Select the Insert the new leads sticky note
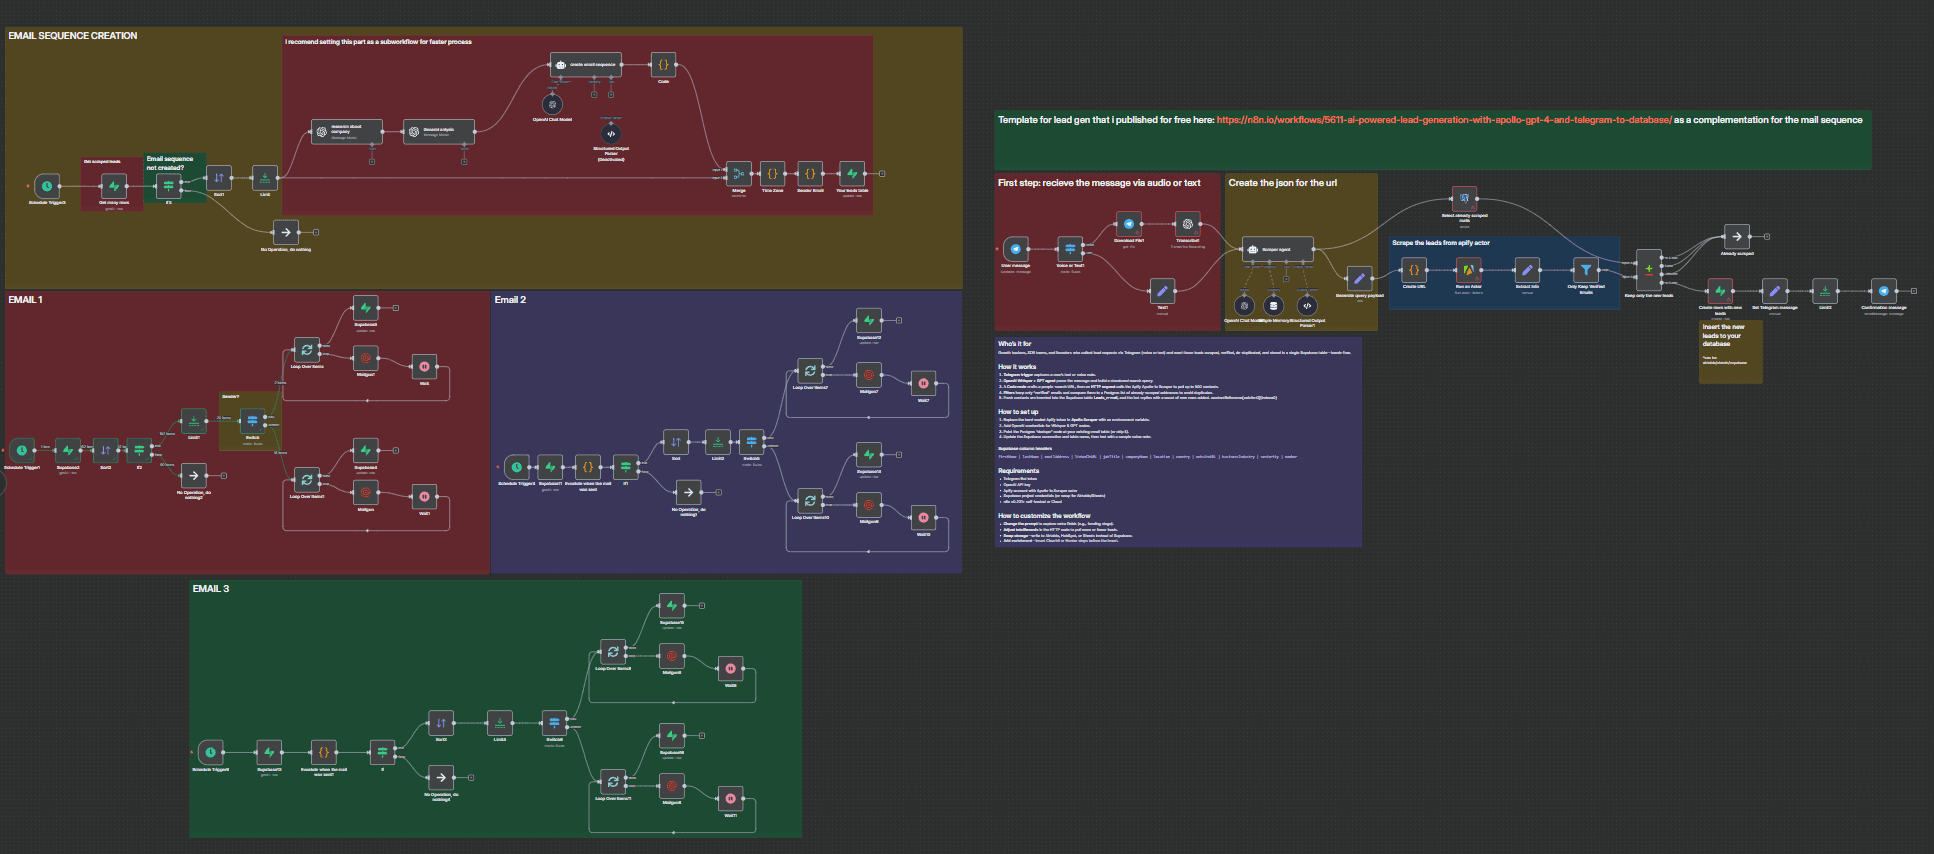This screenshot has height=854, width=1934. 1731,352
